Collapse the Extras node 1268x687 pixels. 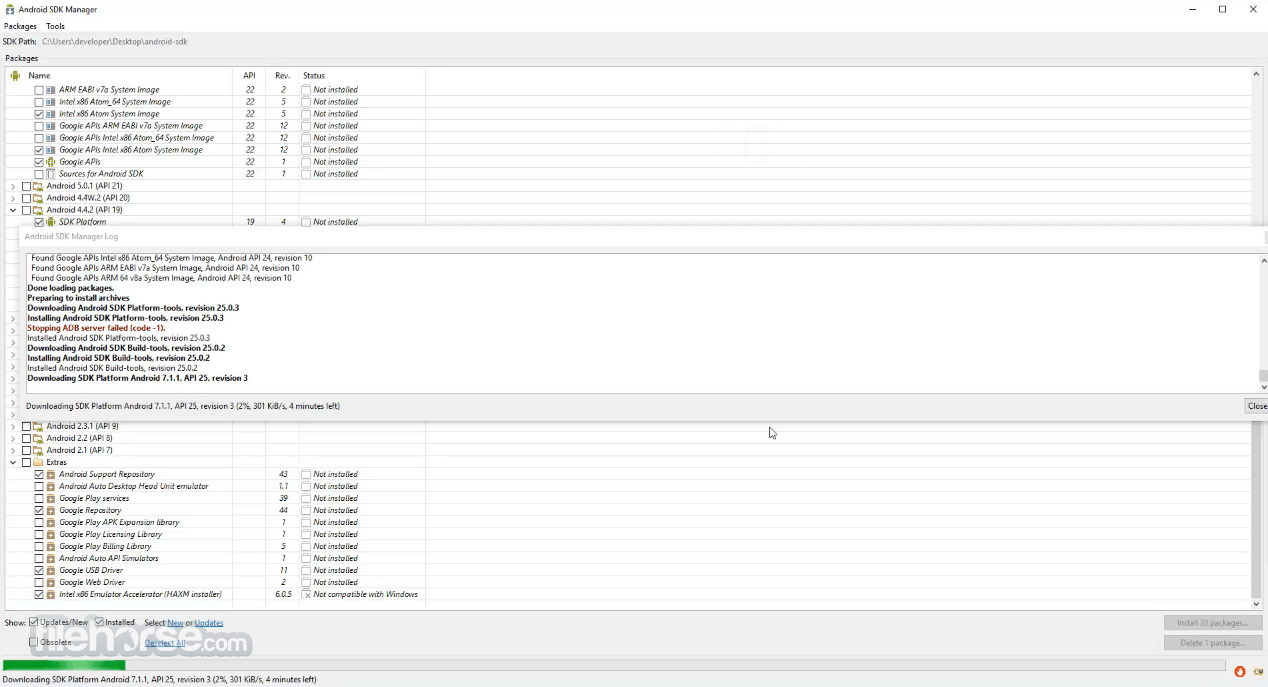click(x=13, y=462)
